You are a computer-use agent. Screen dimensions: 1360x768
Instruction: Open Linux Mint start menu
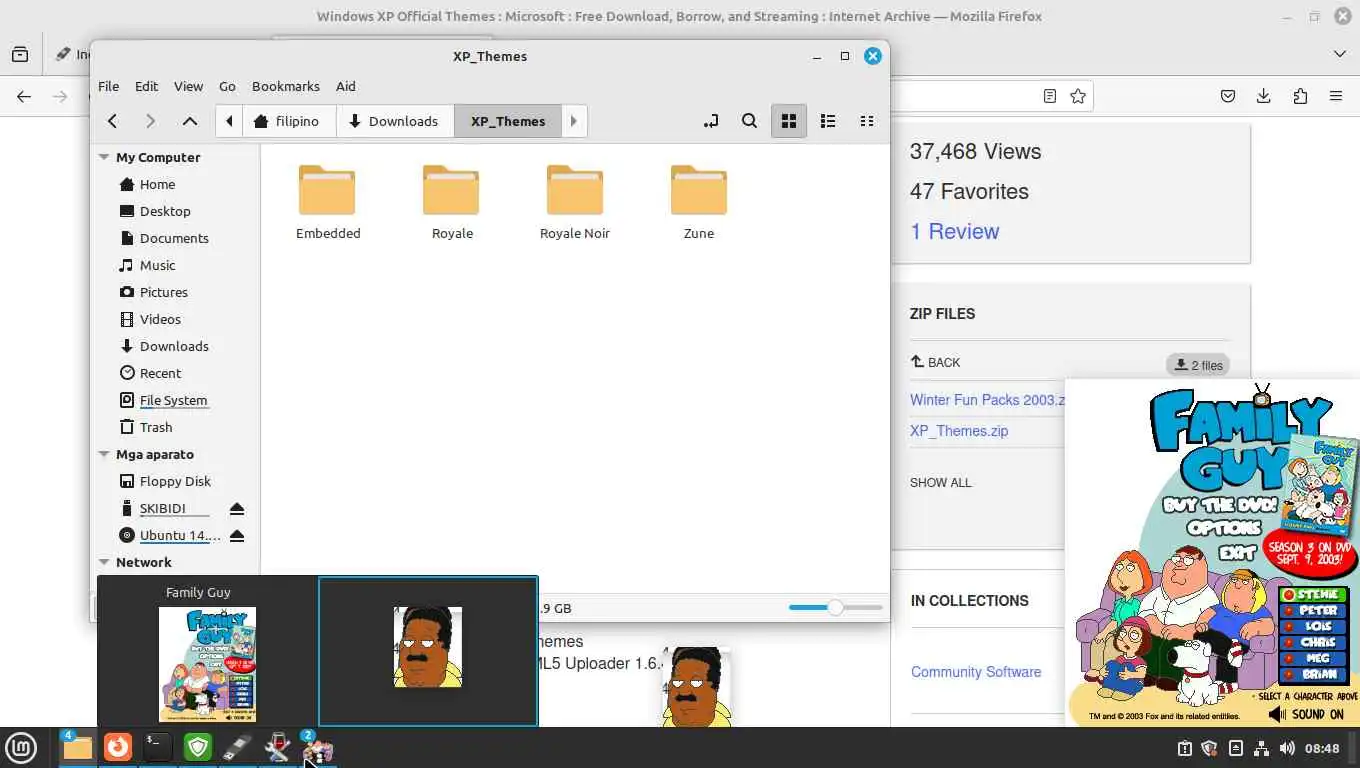(21, 747)
